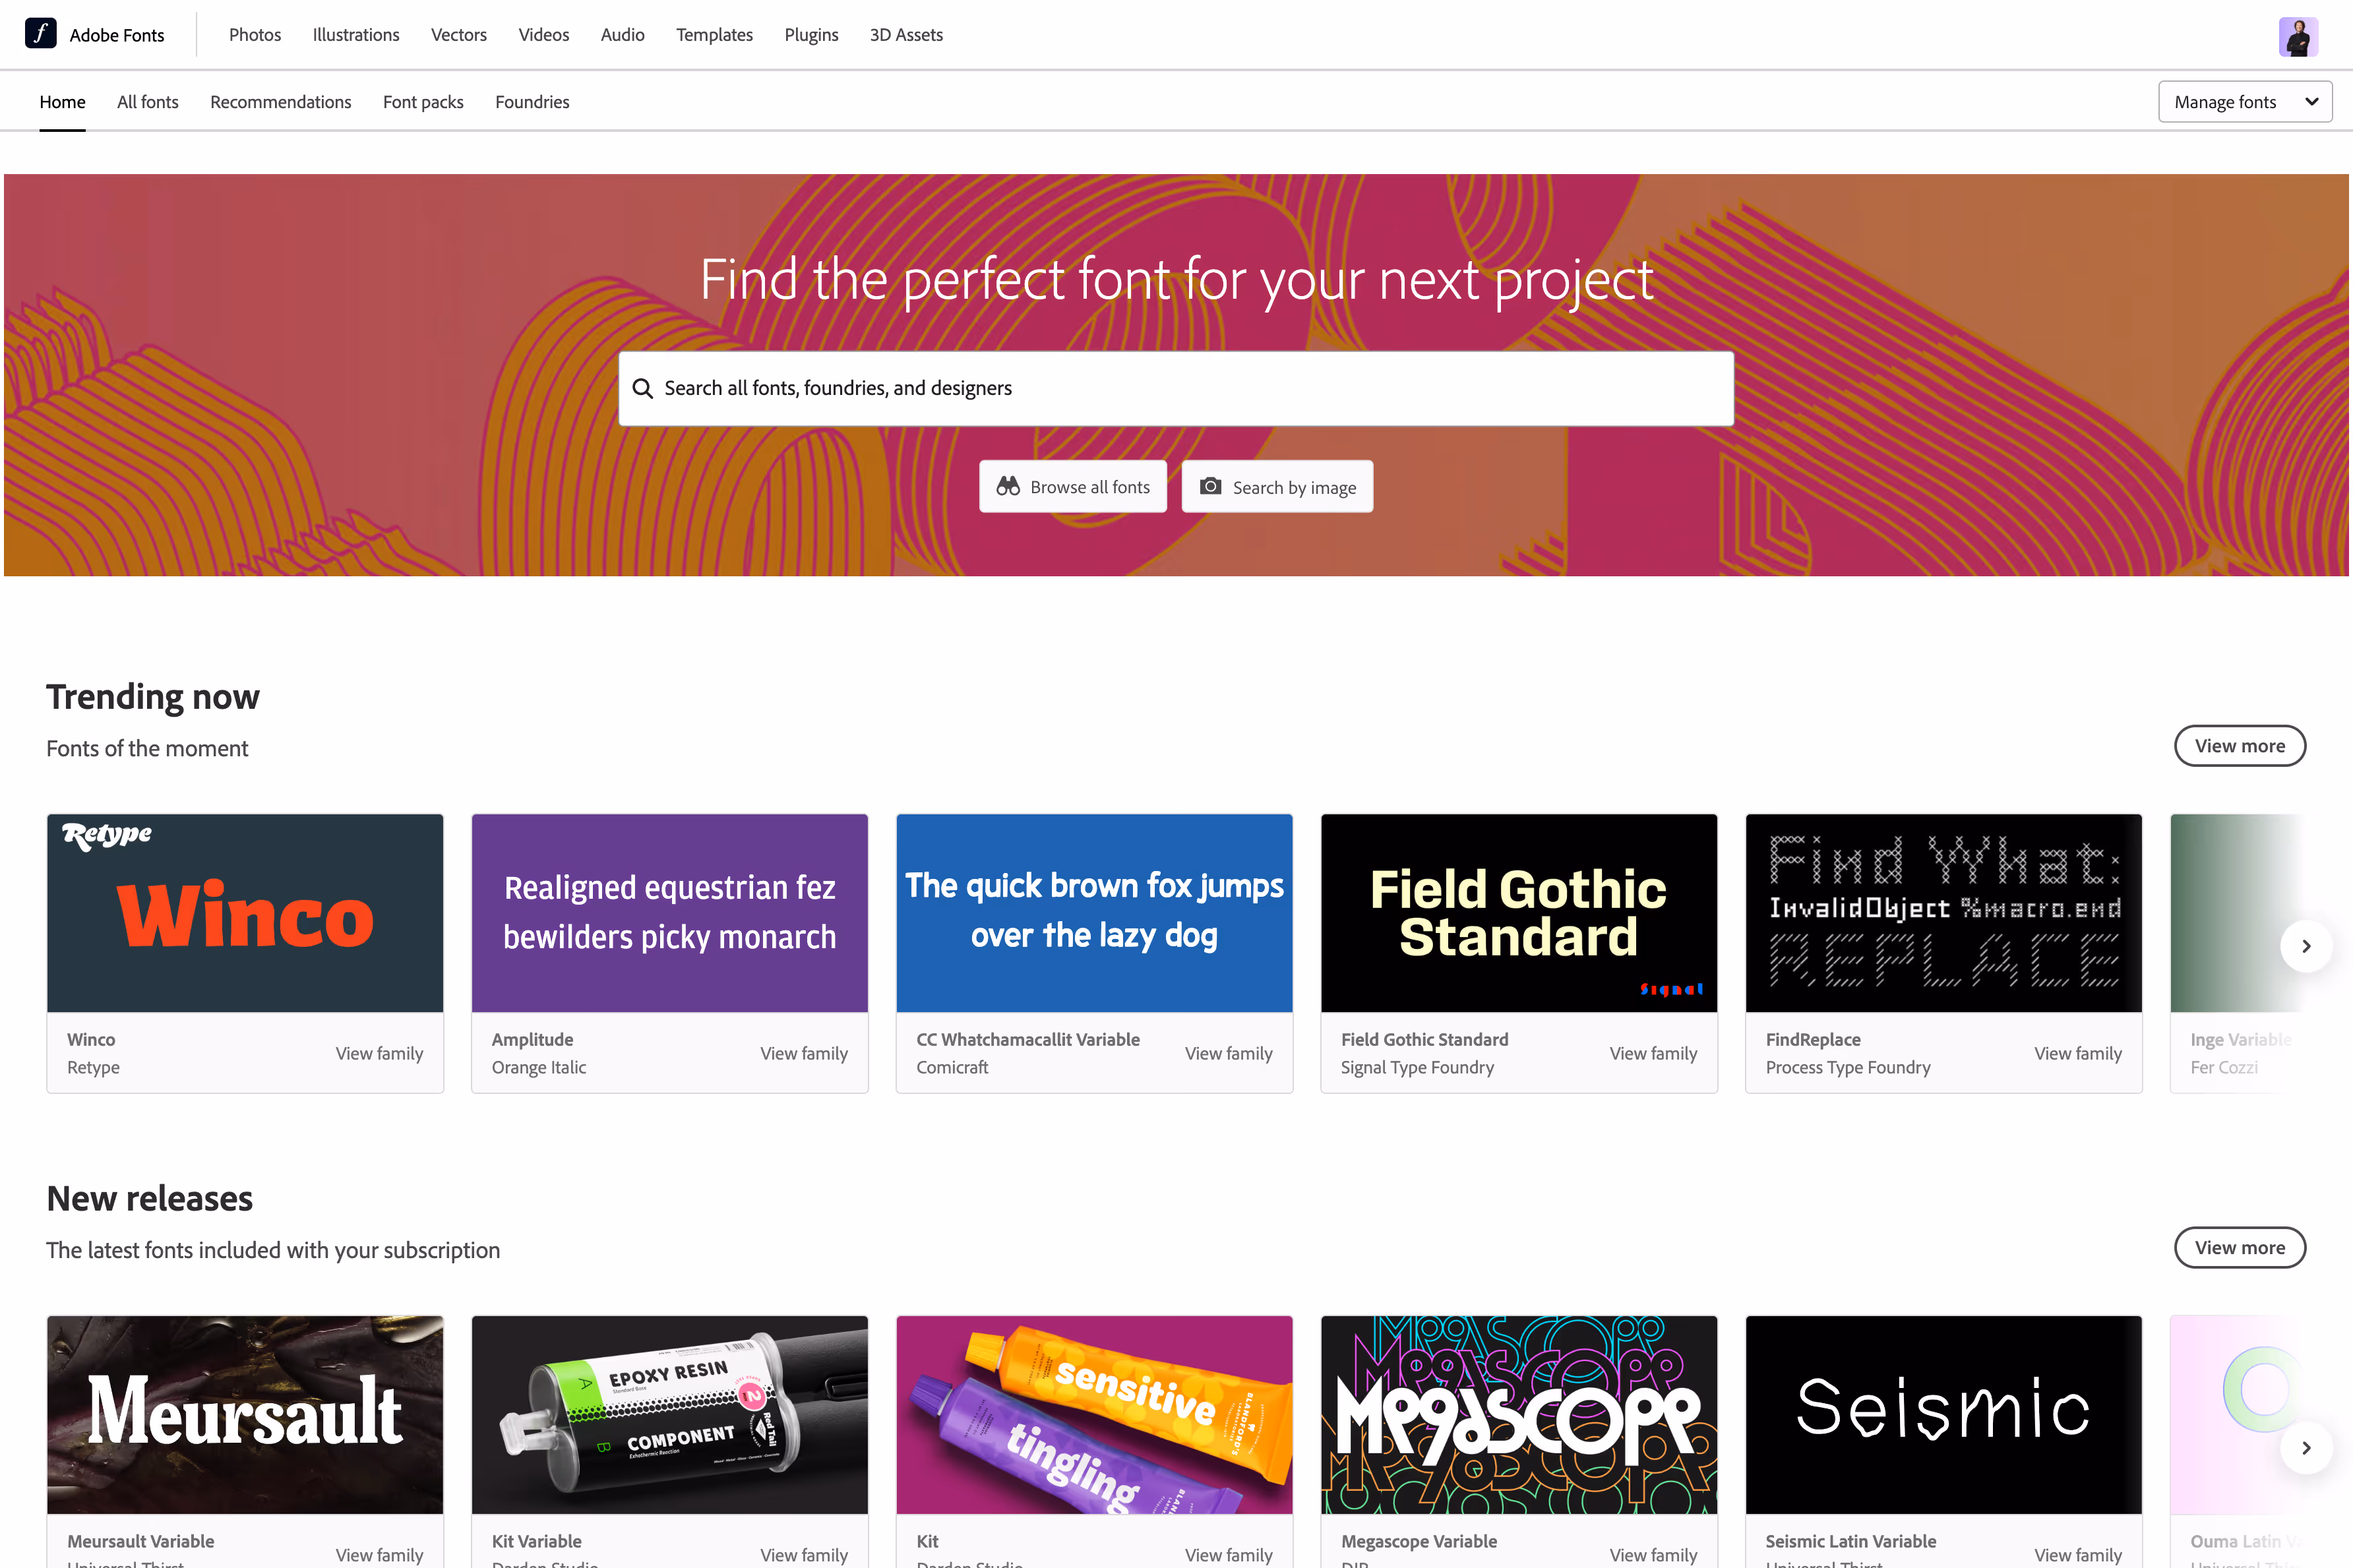Click View family for Meursault Variable
The width and height of the screenshot is (2353, 1568).
379,1555
